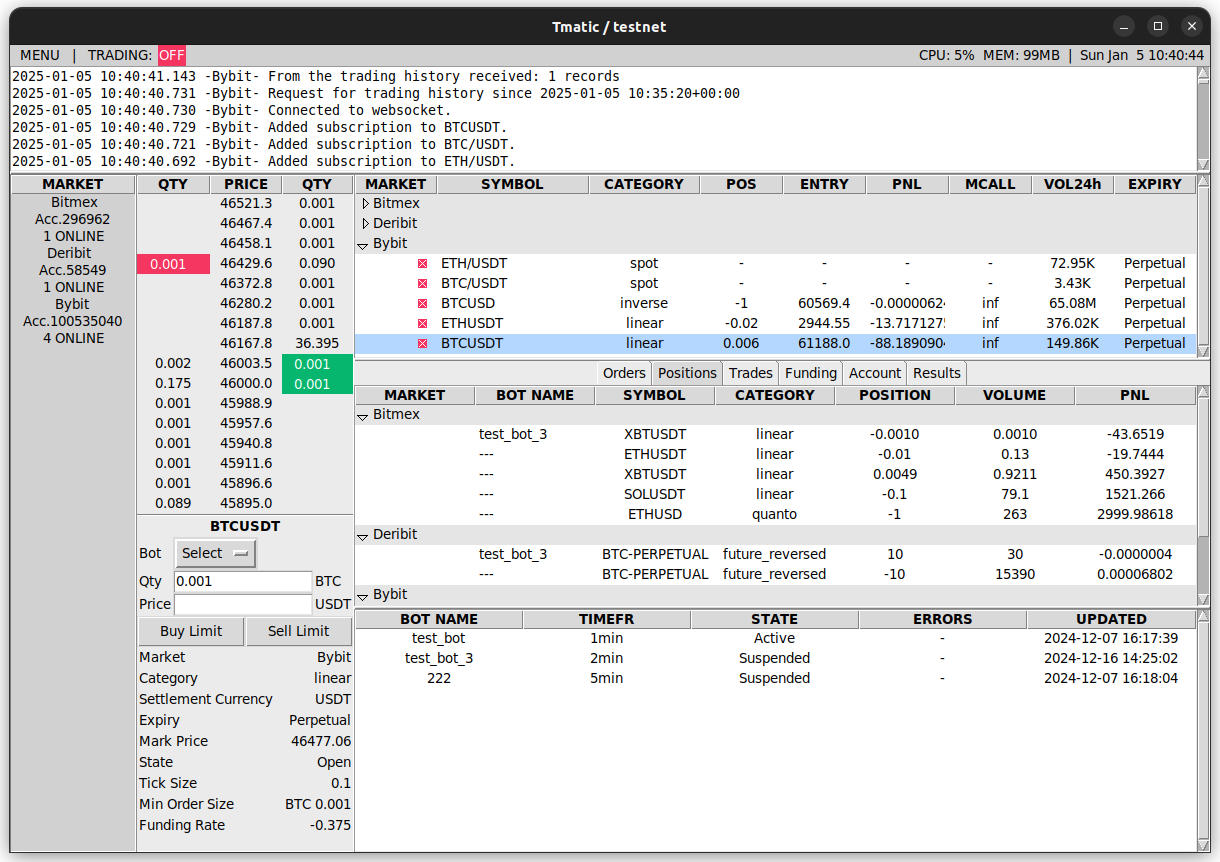Click the red icon beside BTC/USDT
Screen dimensions: 1220x862
[422, 284]
